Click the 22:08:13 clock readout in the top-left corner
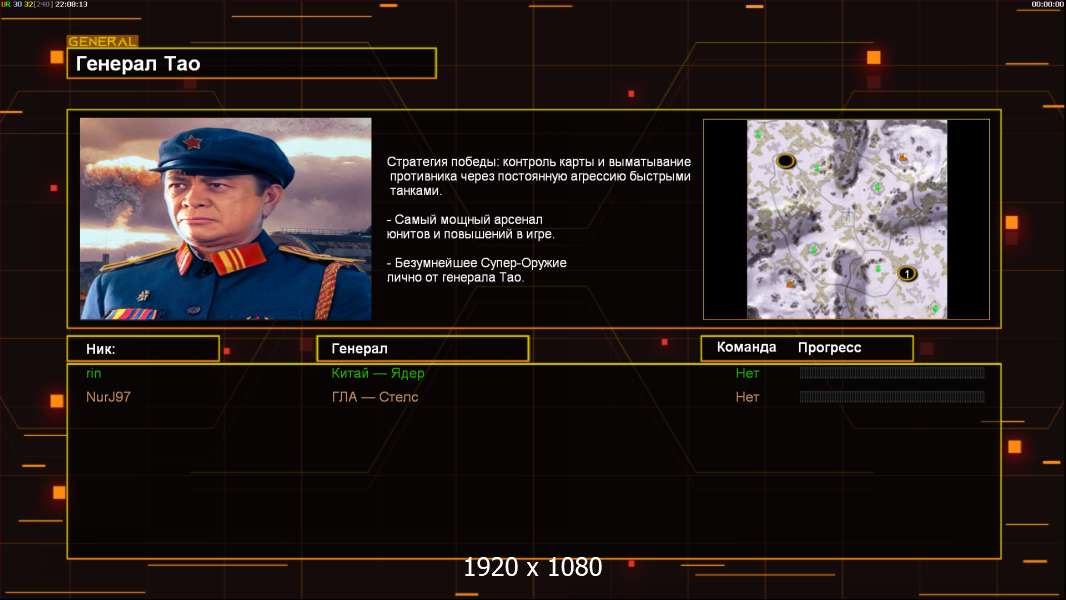This screenshot has width=1066, height=600. point(71,4)
